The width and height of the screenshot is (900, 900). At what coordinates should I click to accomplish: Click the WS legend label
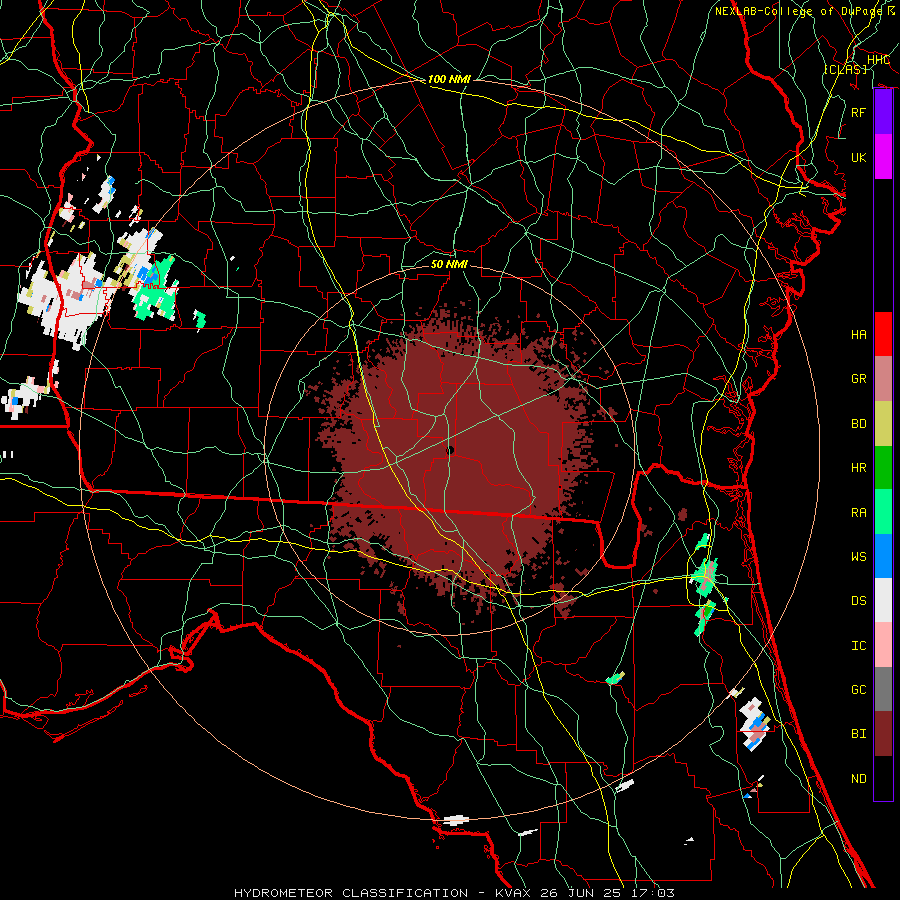click(859, 557)
